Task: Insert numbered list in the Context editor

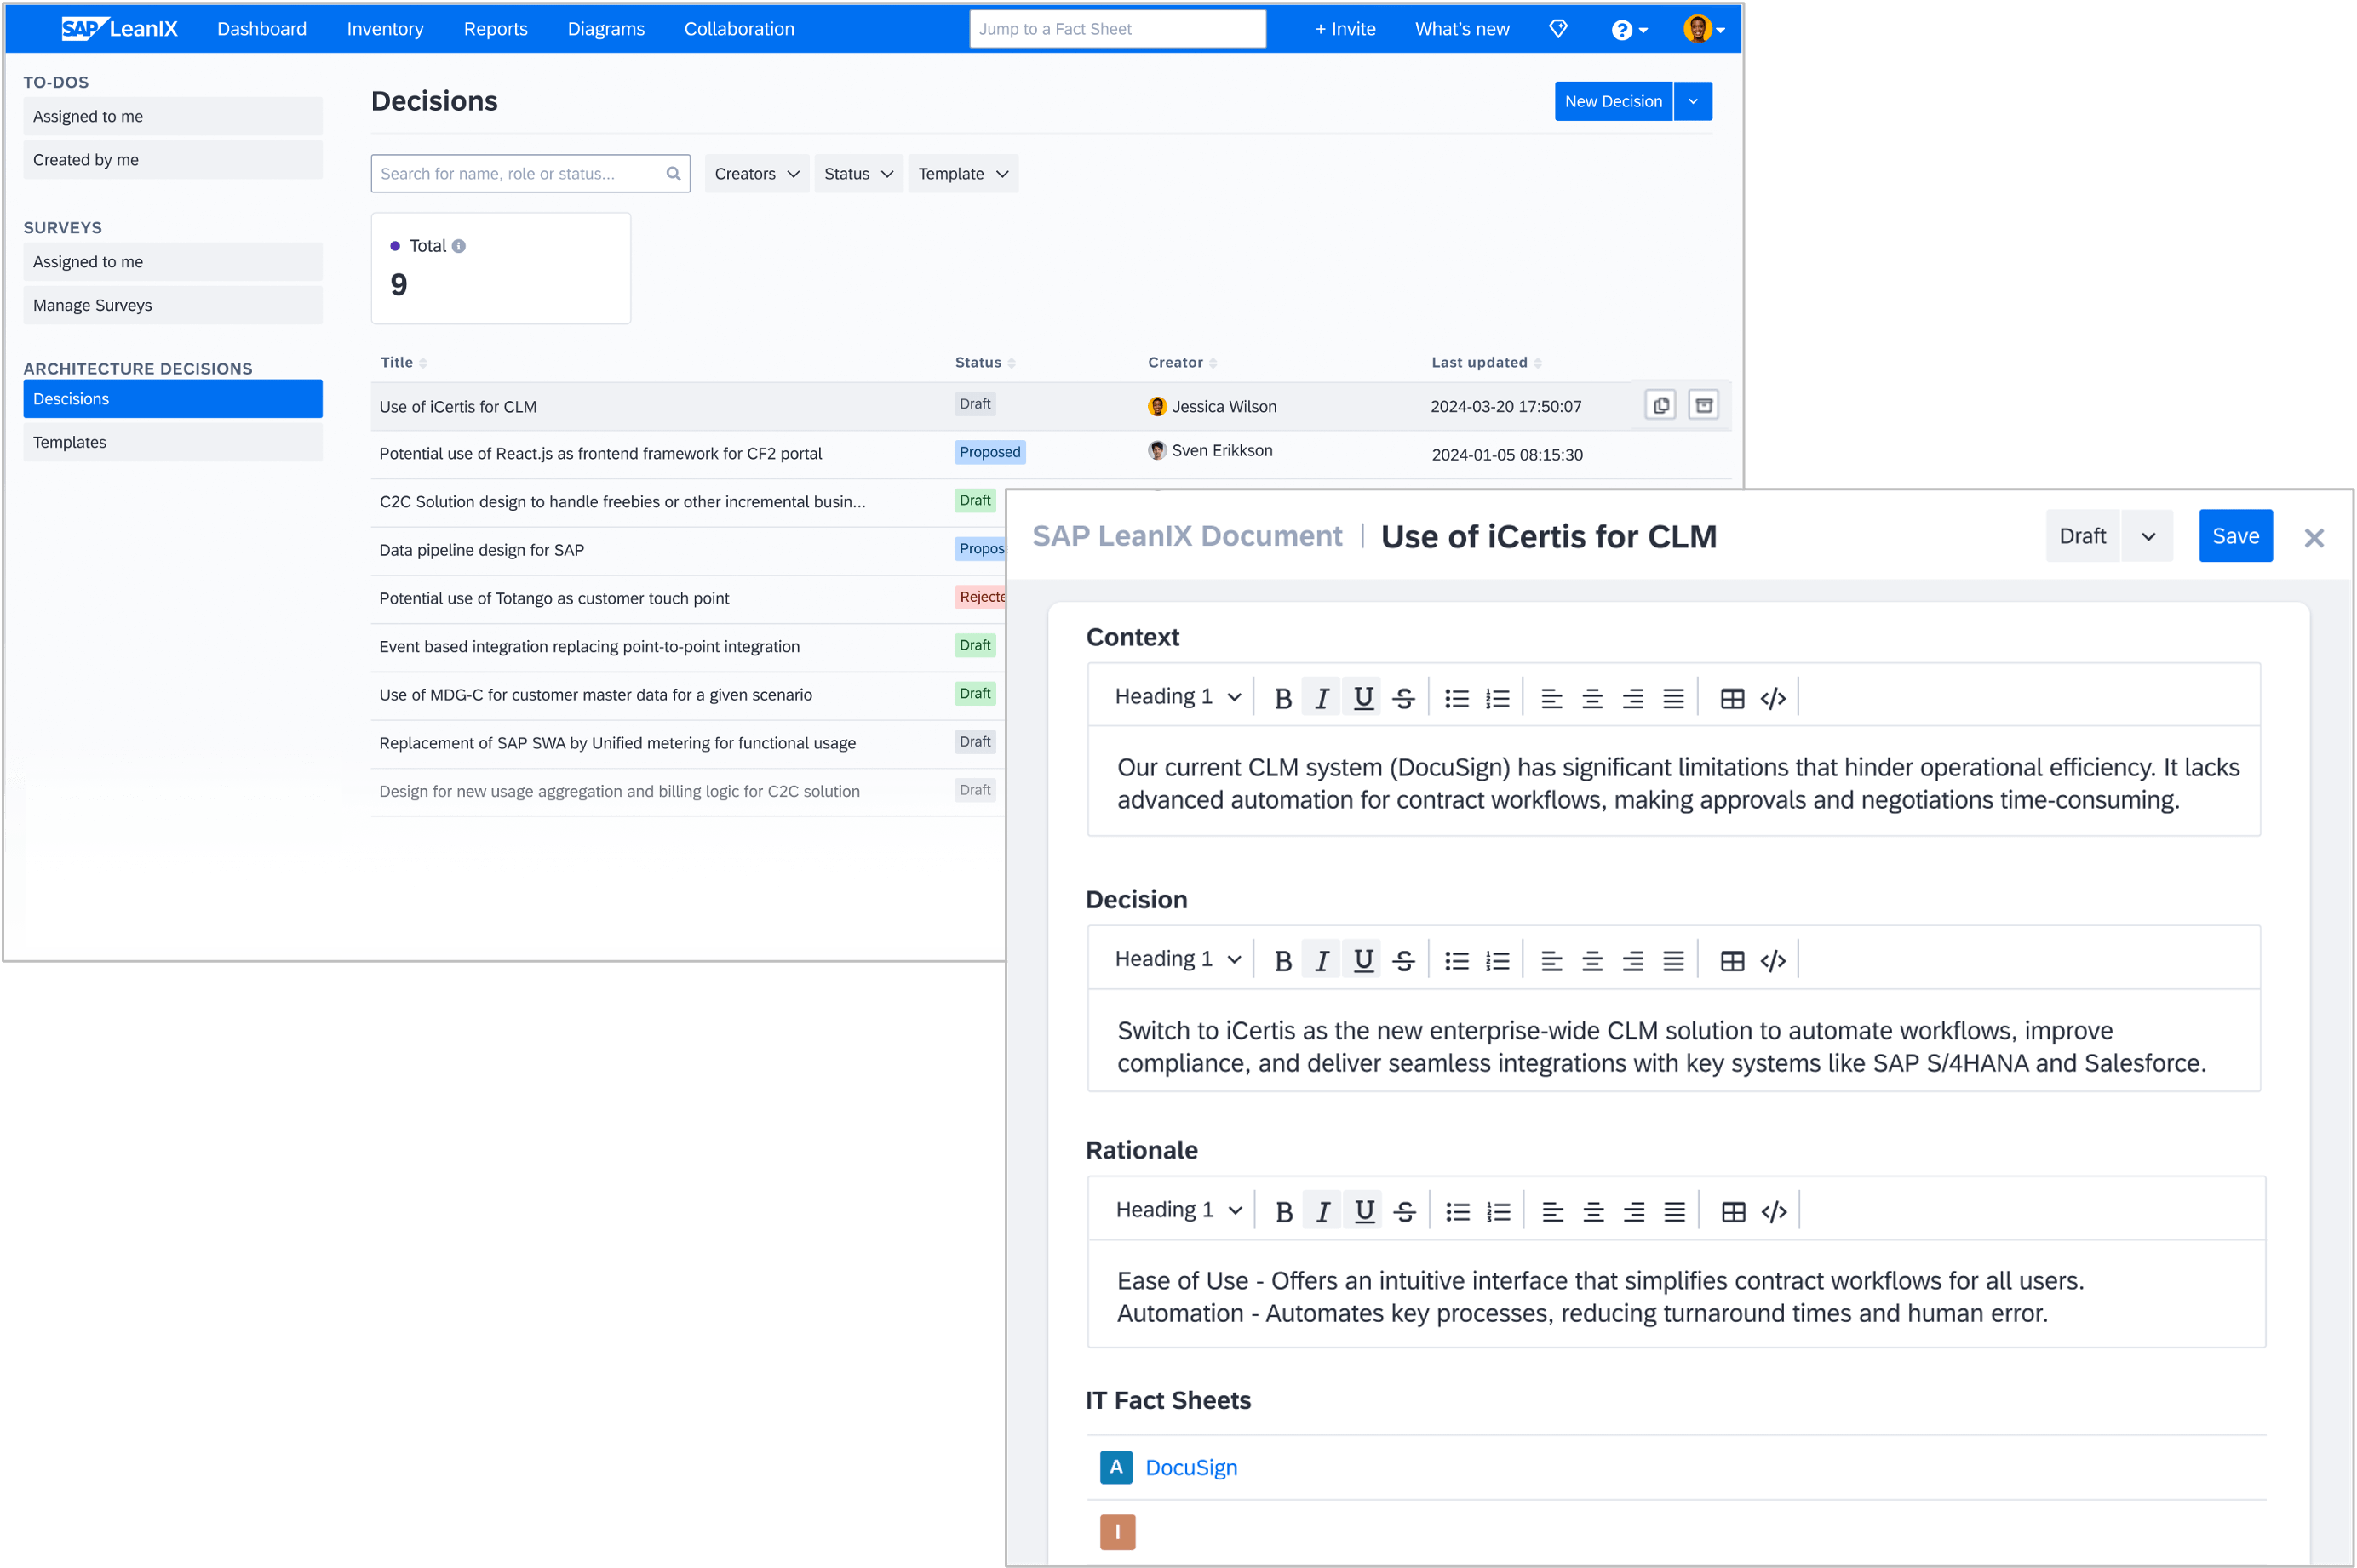Action: pos(1497,698)
